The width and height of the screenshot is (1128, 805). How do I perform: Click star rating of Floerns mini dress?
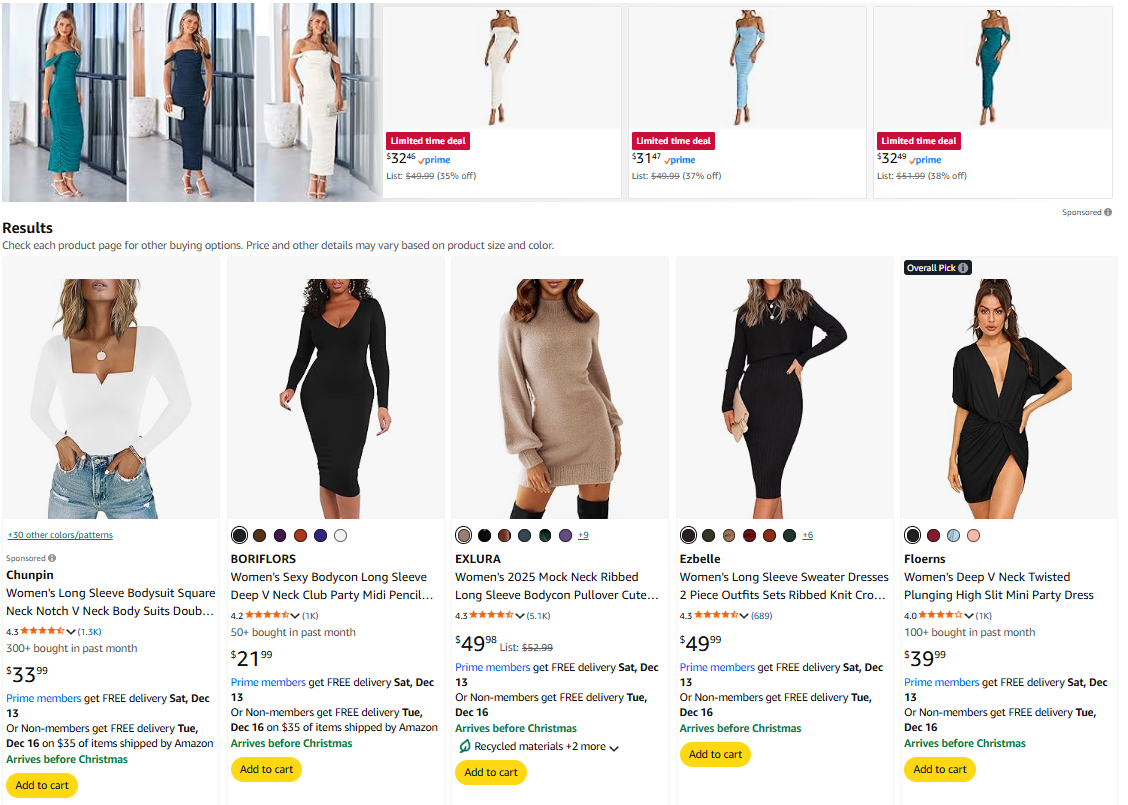click(x=940, y=615)
